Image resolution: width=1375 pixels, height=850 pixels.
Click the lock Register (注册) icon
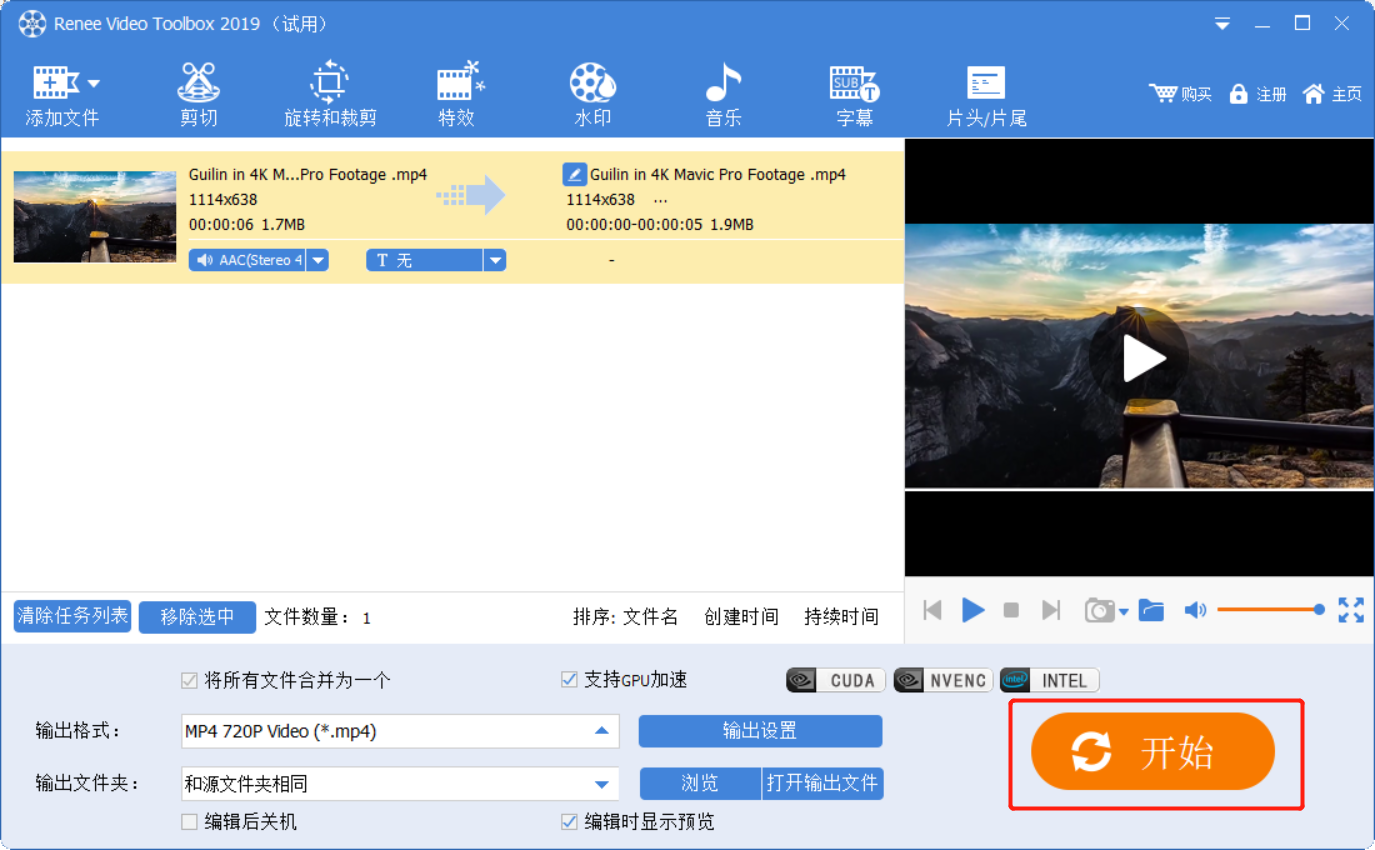tap(1257, 94)
